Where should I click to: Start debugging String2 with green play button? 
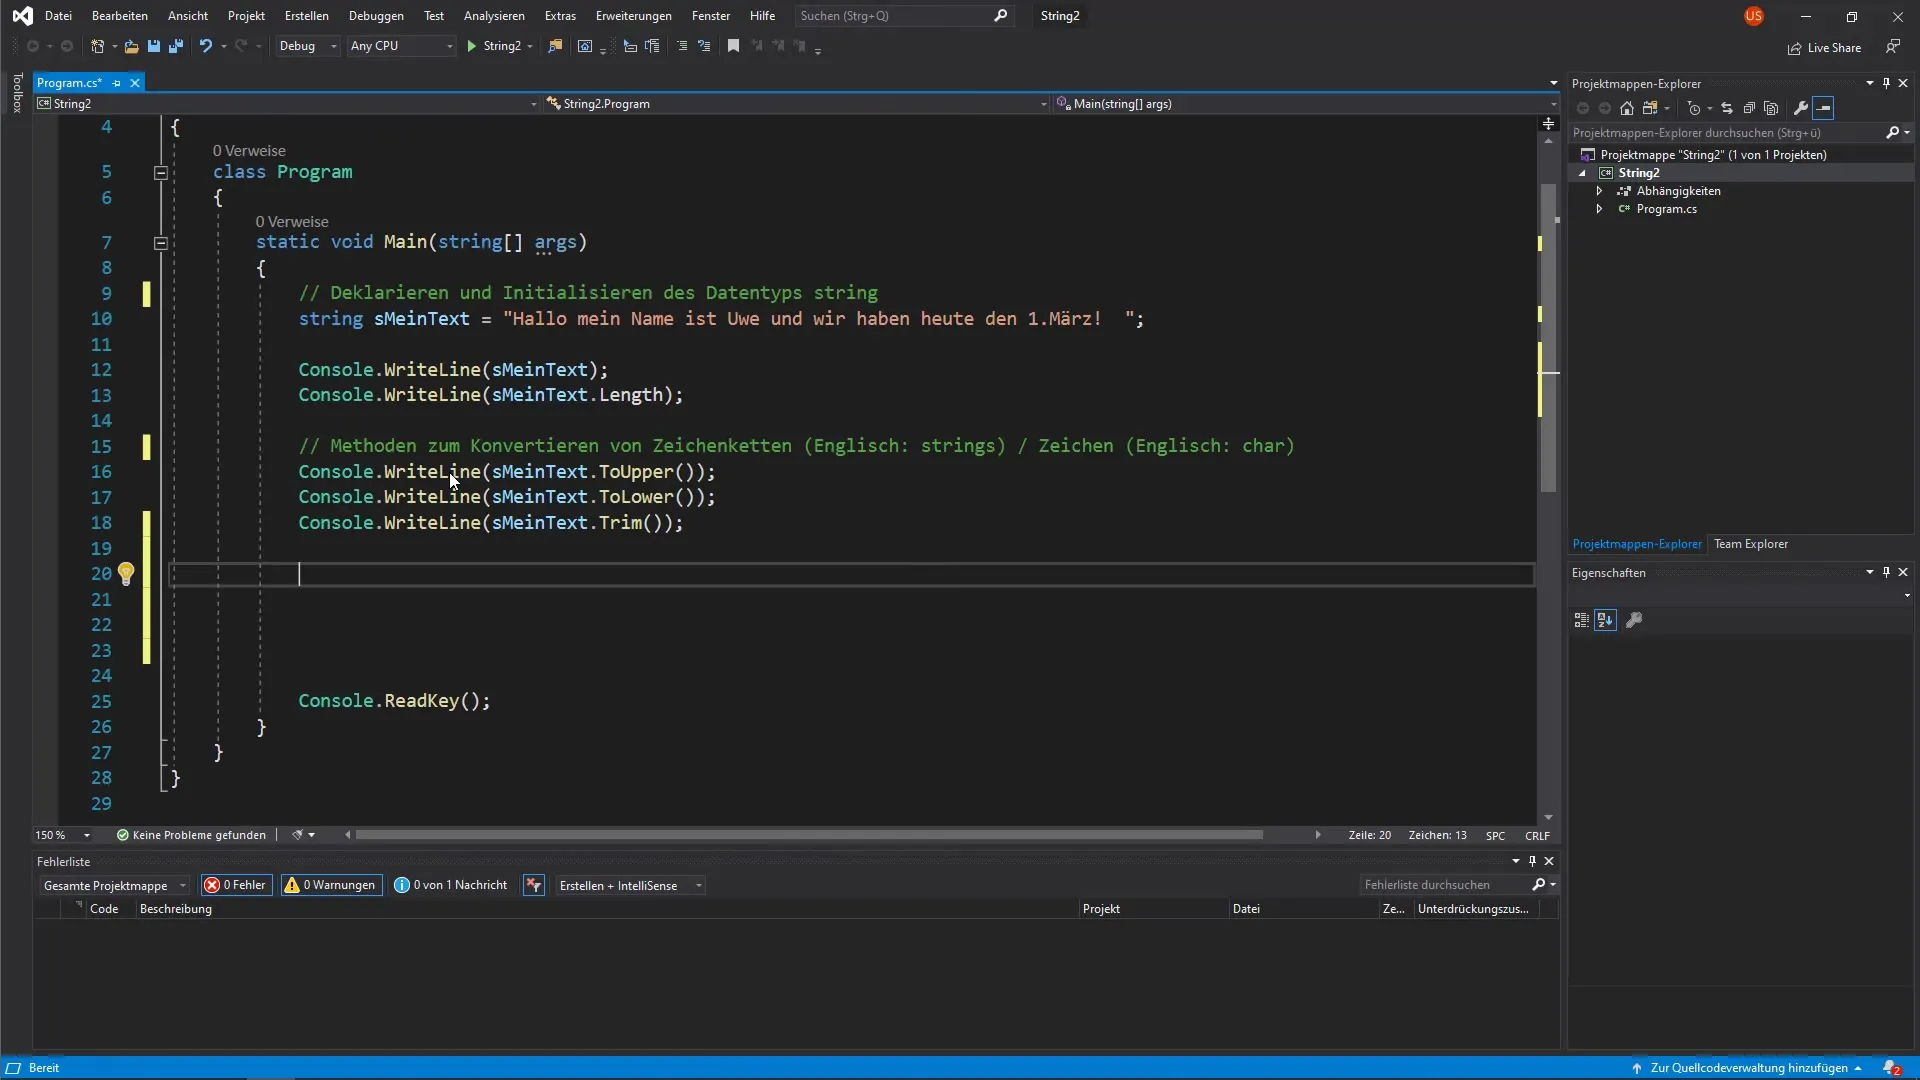pyautogui.click(x=471, y=46)
